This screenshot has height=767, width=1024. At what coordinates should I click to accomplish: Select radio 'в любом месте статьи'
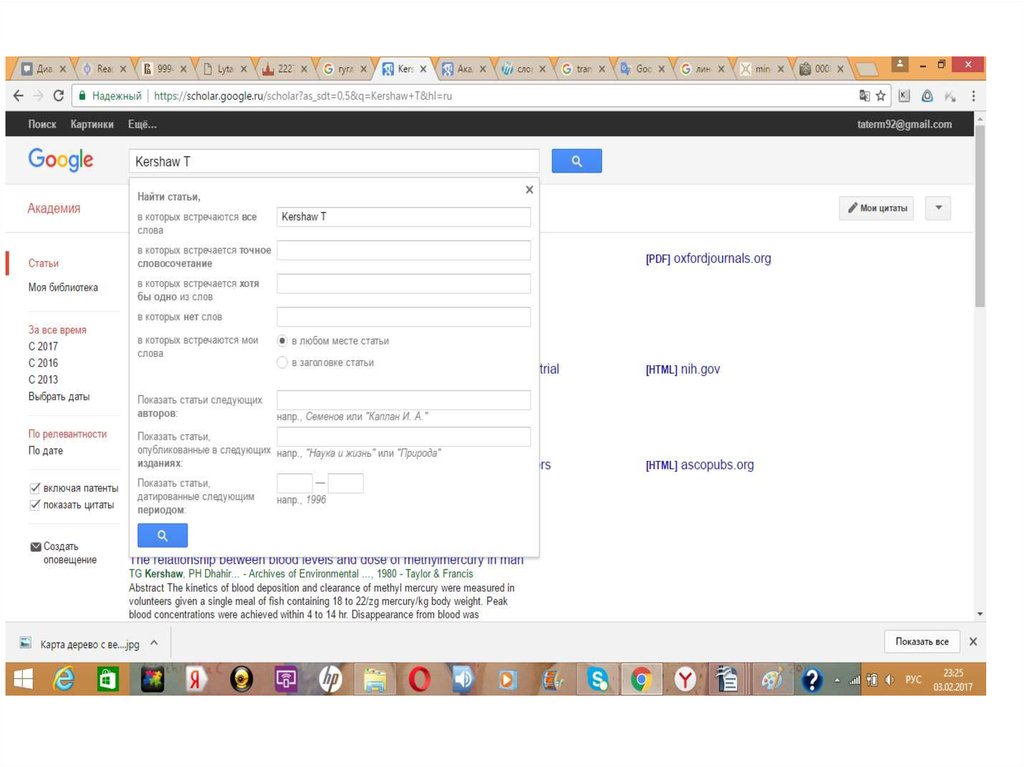[282, 340]
